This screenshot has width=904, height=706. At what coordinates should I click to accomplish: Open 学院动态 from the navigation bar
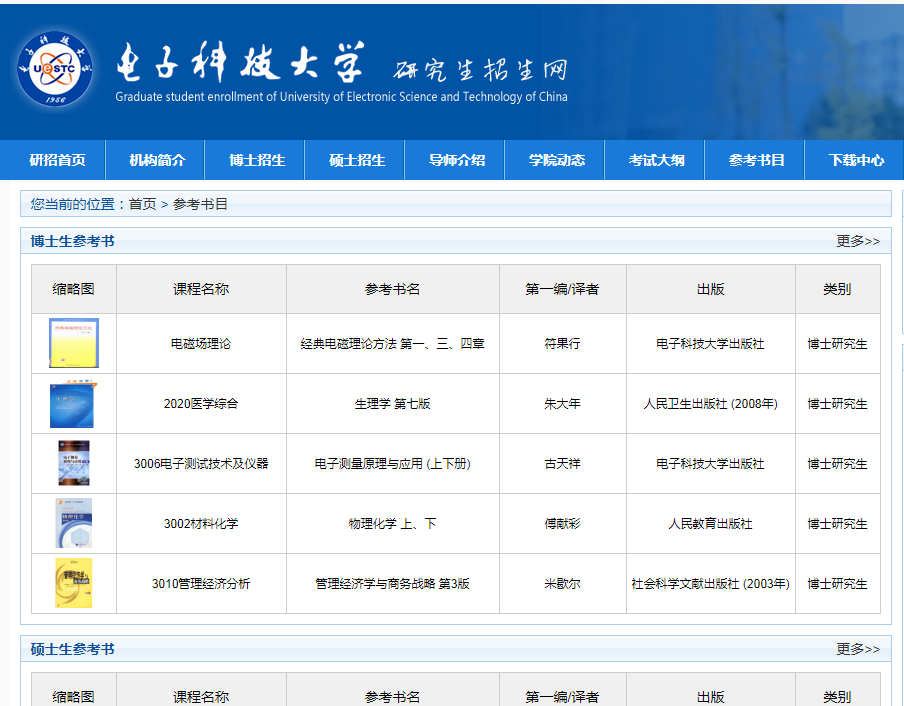[557, 160]
